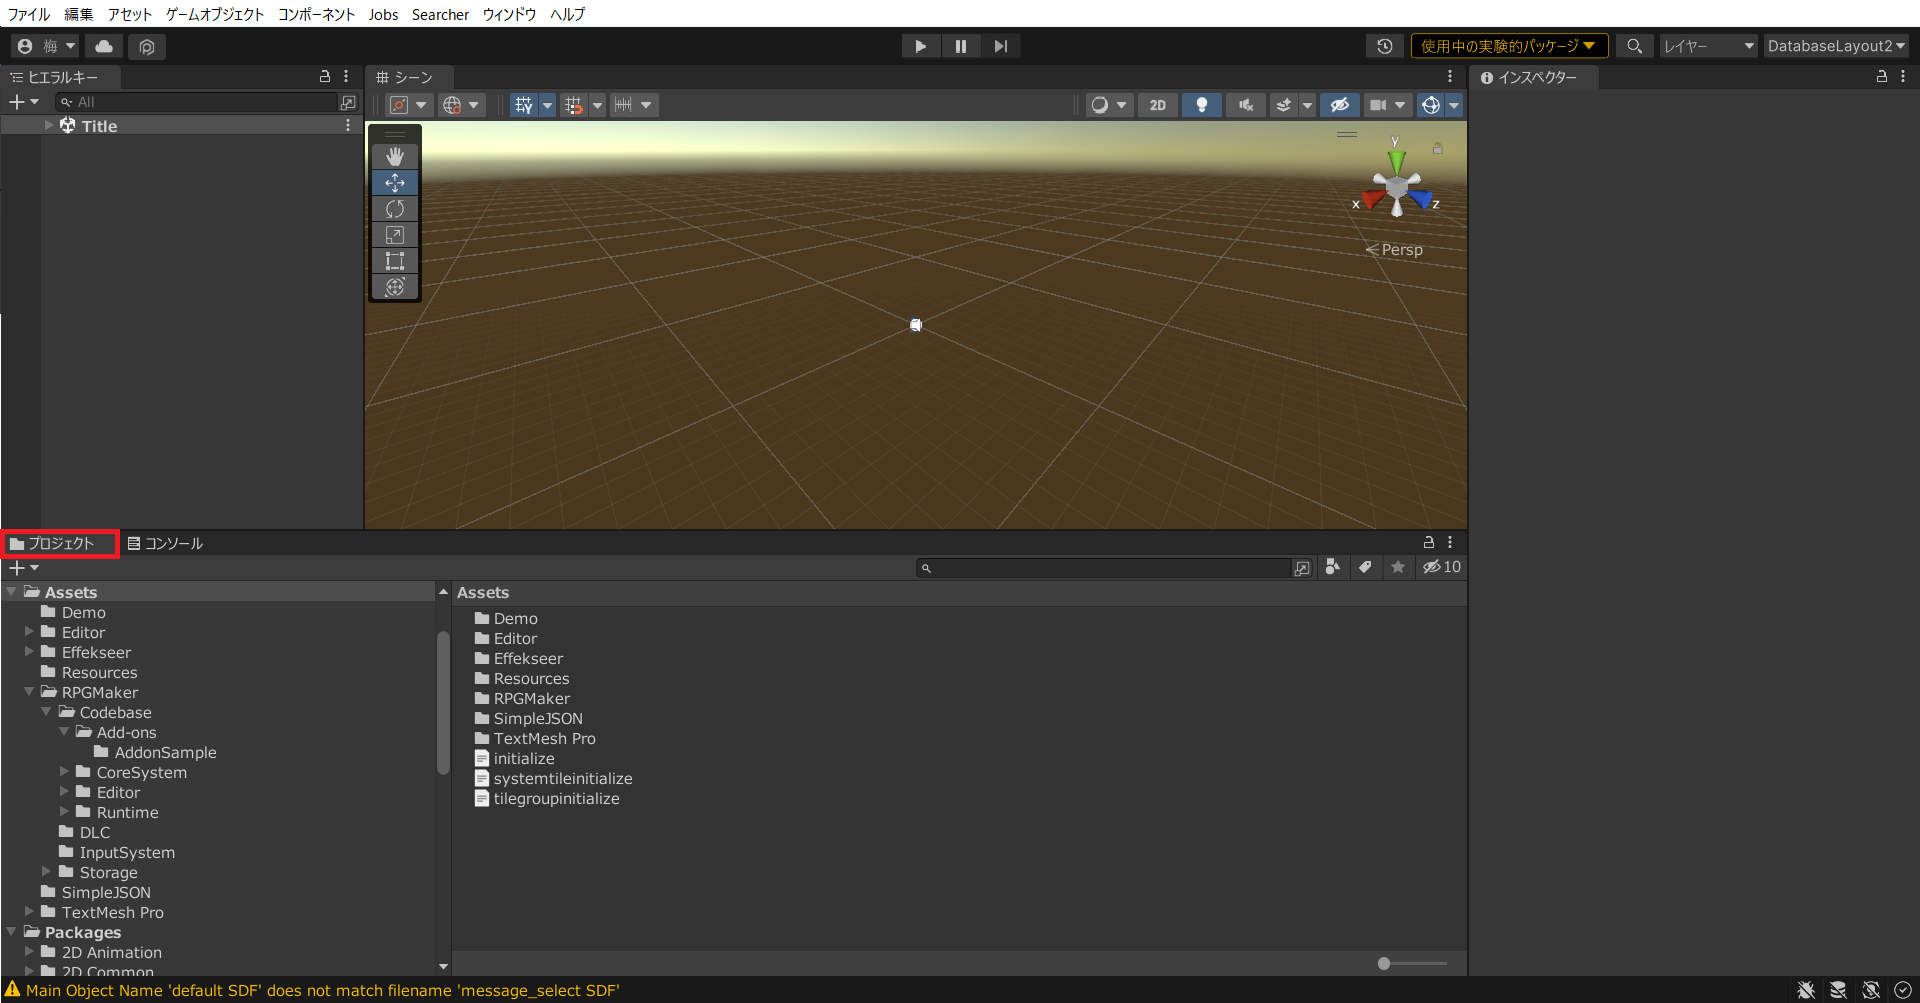
Task: Click the experimental packages in use button
Action: coord(1508,46)
